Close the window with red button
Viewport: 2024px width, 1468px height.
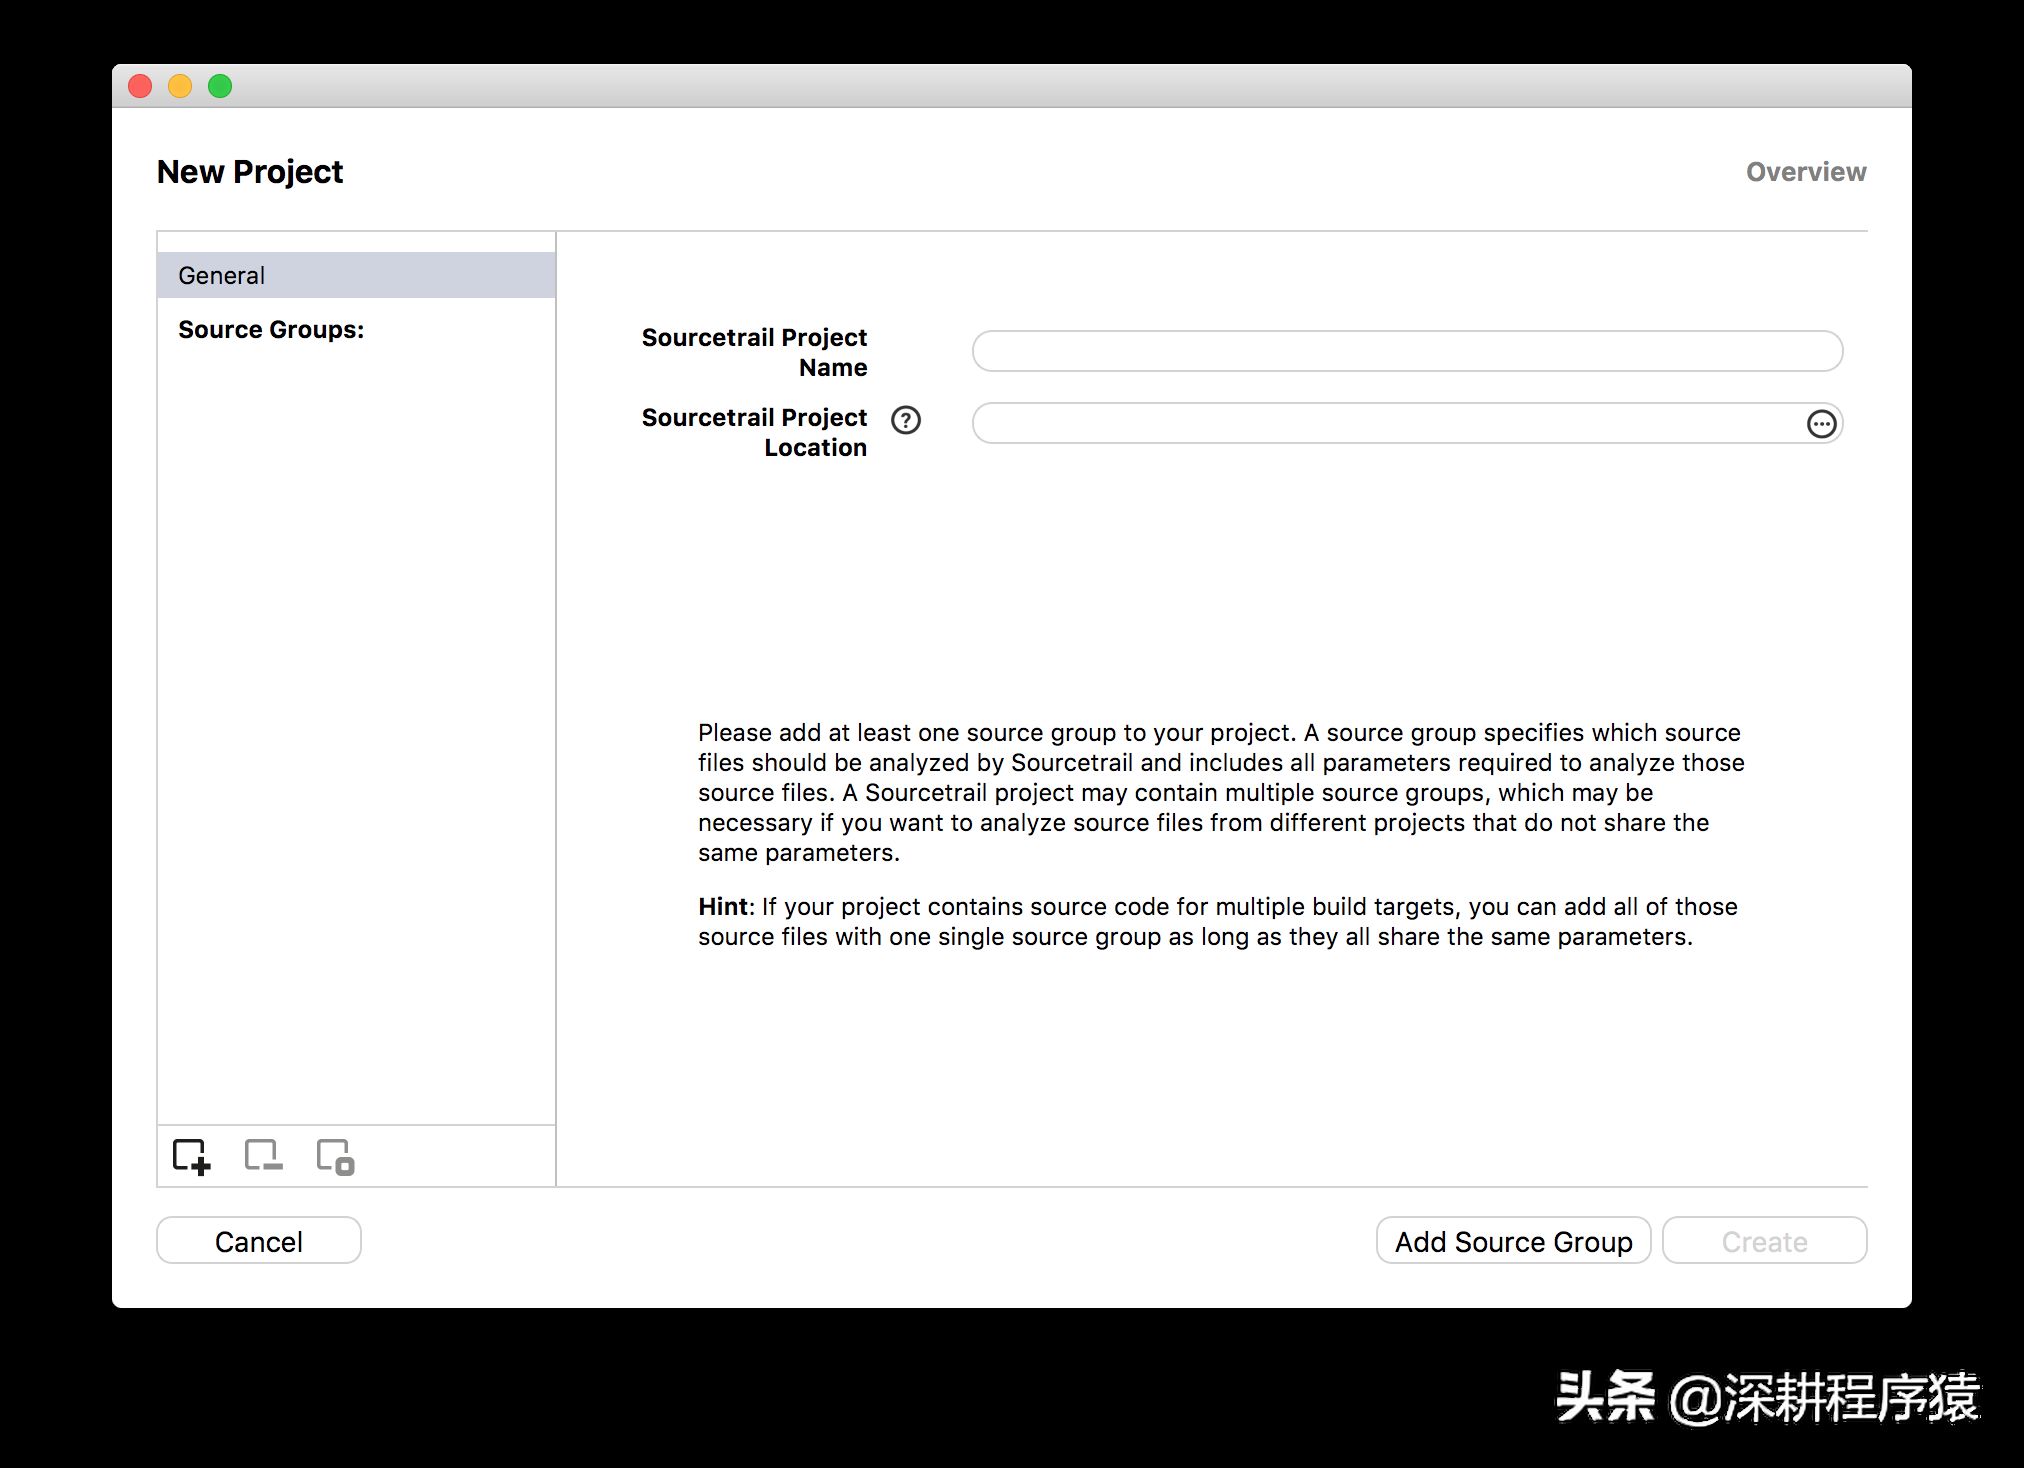tap(141, 86)
